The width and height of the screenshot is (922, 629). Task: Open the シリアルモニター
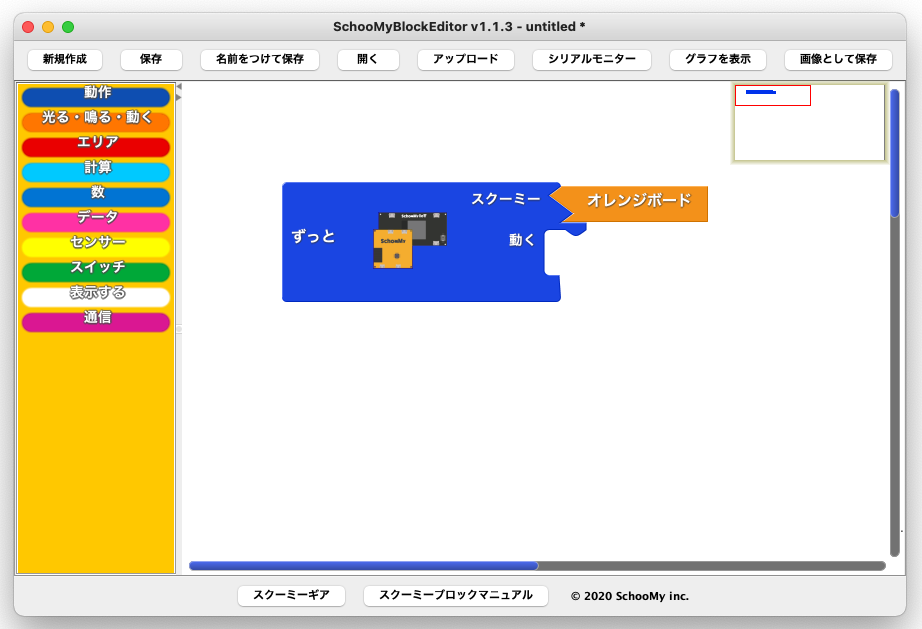point(592,59)
